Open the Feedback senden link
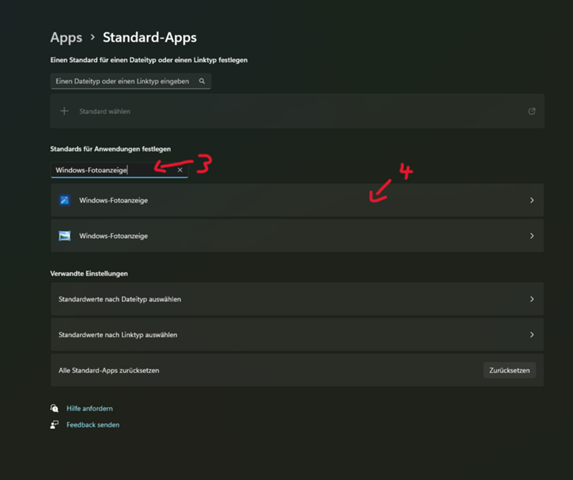The width and height of the screenshot is (573, 480). tap(93, 425)
